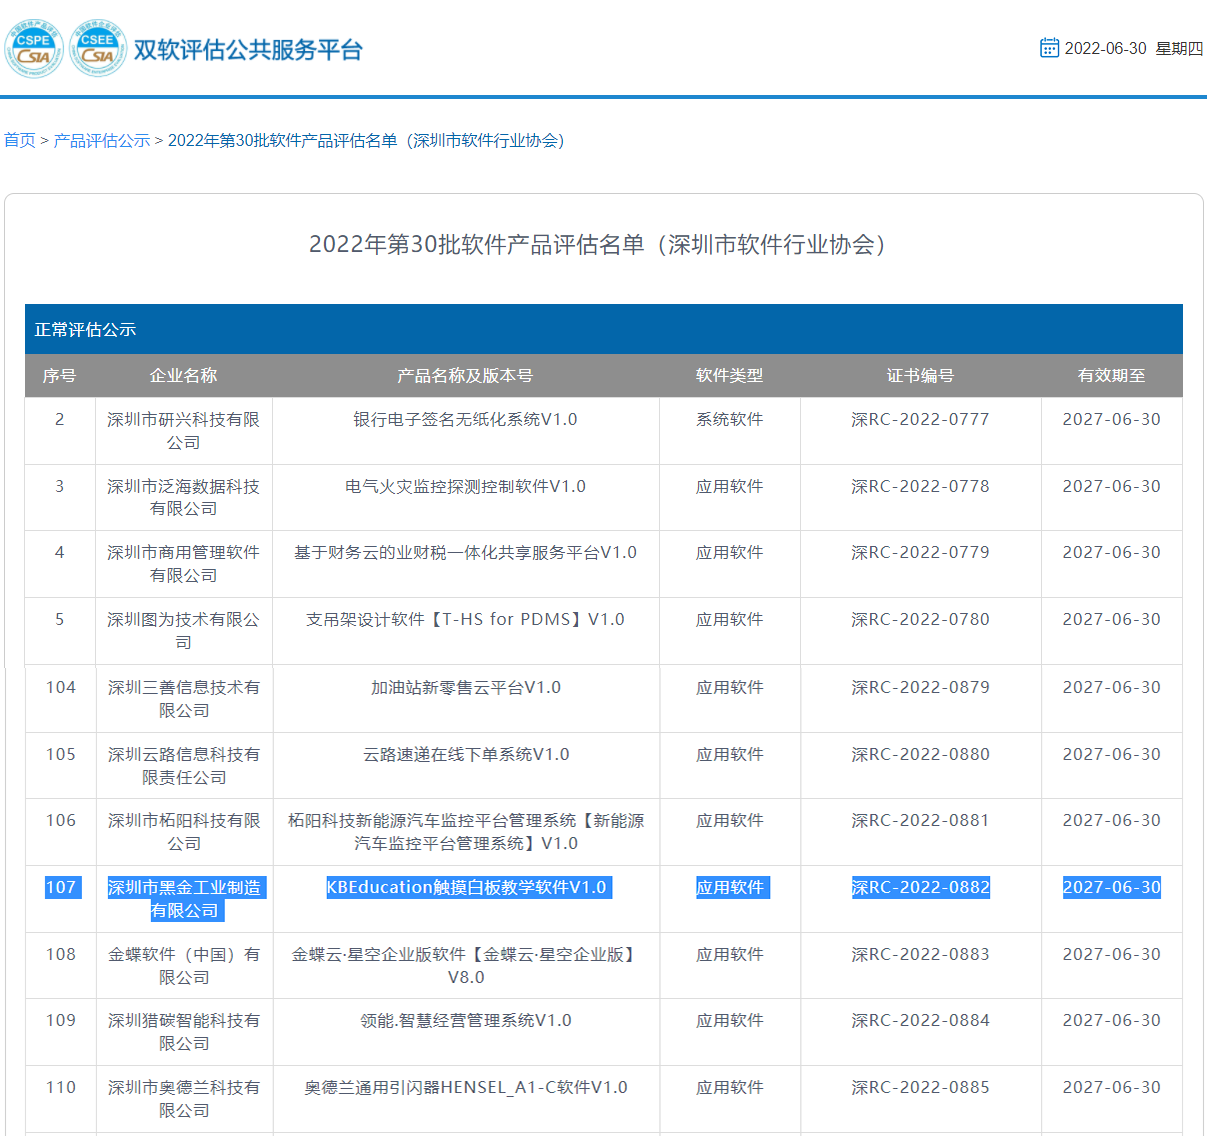
Task: Click 银行电子签名无纸化系统V1.0 product cell
Action: [x=465, y=419]
